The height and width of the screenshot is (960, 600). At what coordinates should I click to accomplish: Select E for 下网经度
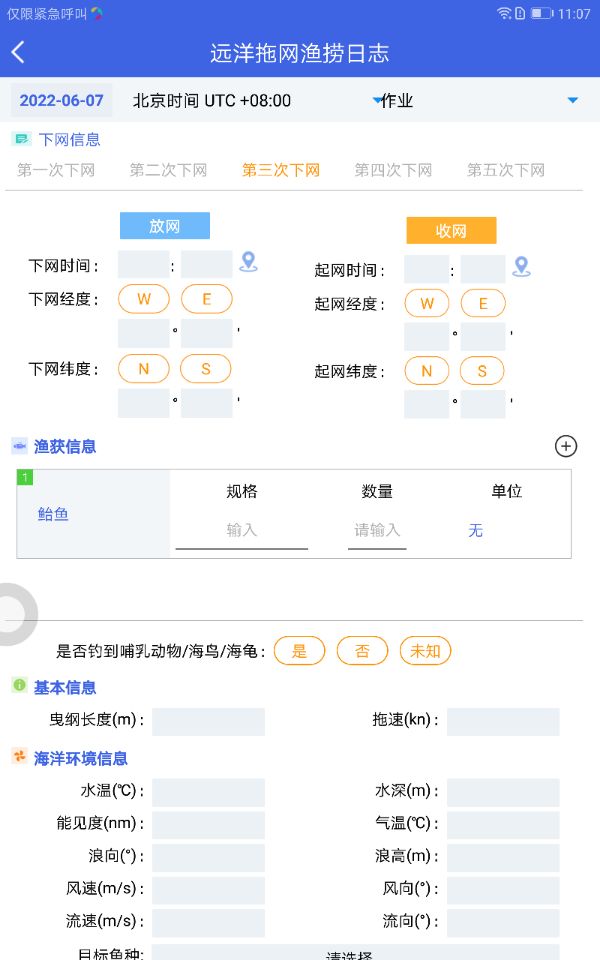point(206,298)
